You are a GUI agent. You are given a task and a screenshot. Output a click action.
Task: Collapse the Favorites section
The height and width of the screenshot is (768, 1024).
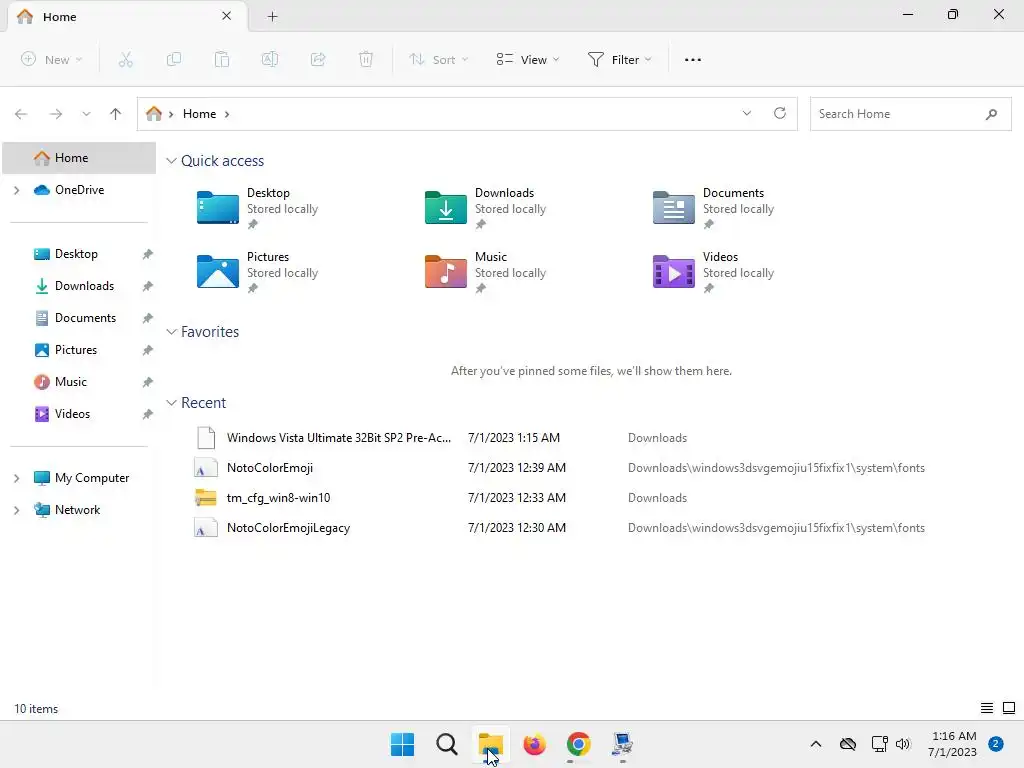click(x=171, y=332)
